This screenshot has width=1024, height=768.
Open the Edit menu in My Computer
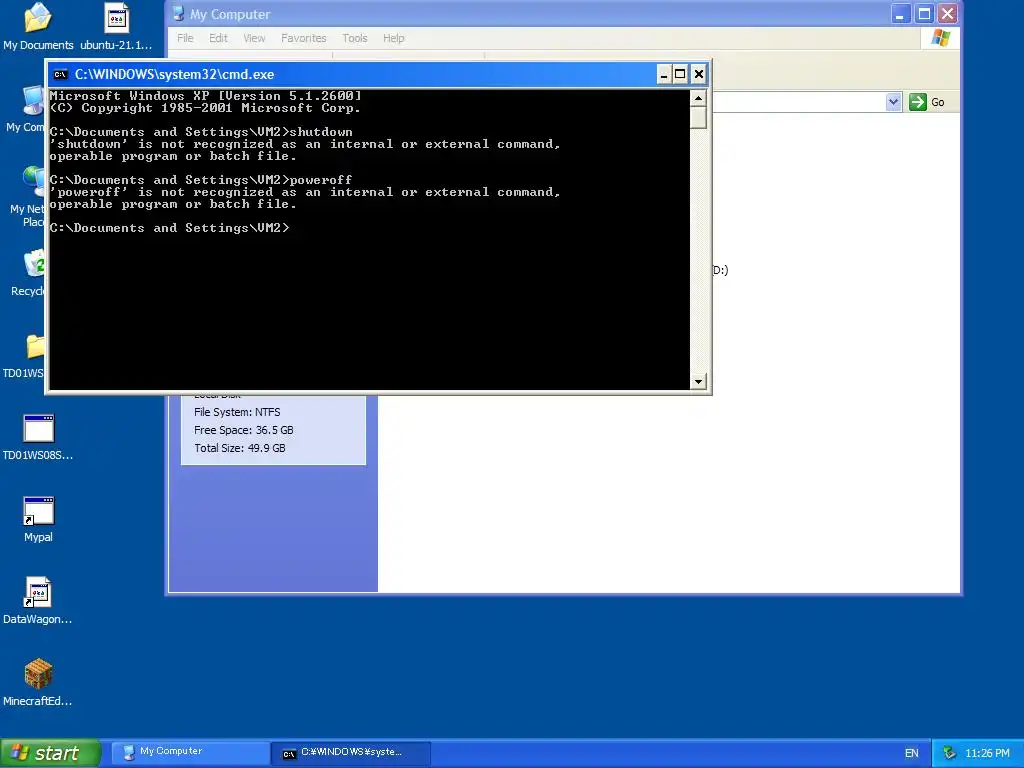click(218, 38)
